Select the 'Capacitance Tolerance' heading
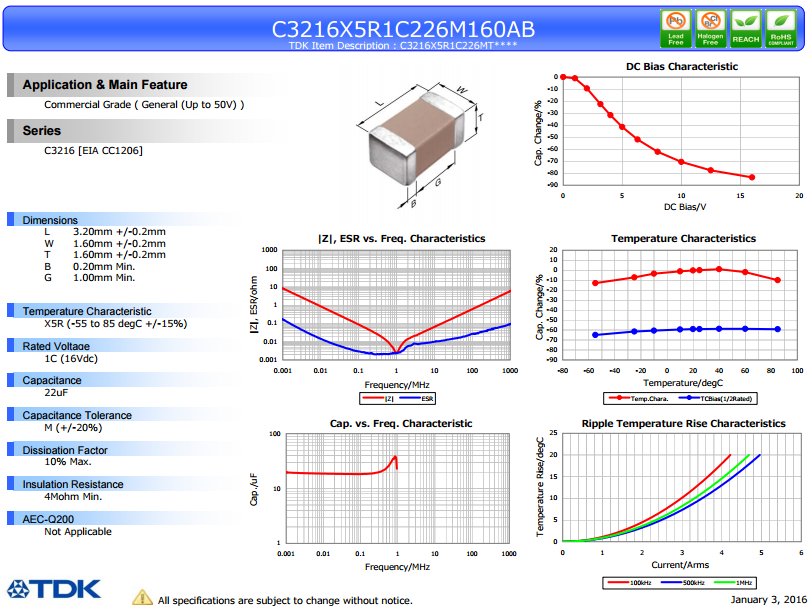The image size is (810, 608). pyautogui.click(x=77, y=415)
